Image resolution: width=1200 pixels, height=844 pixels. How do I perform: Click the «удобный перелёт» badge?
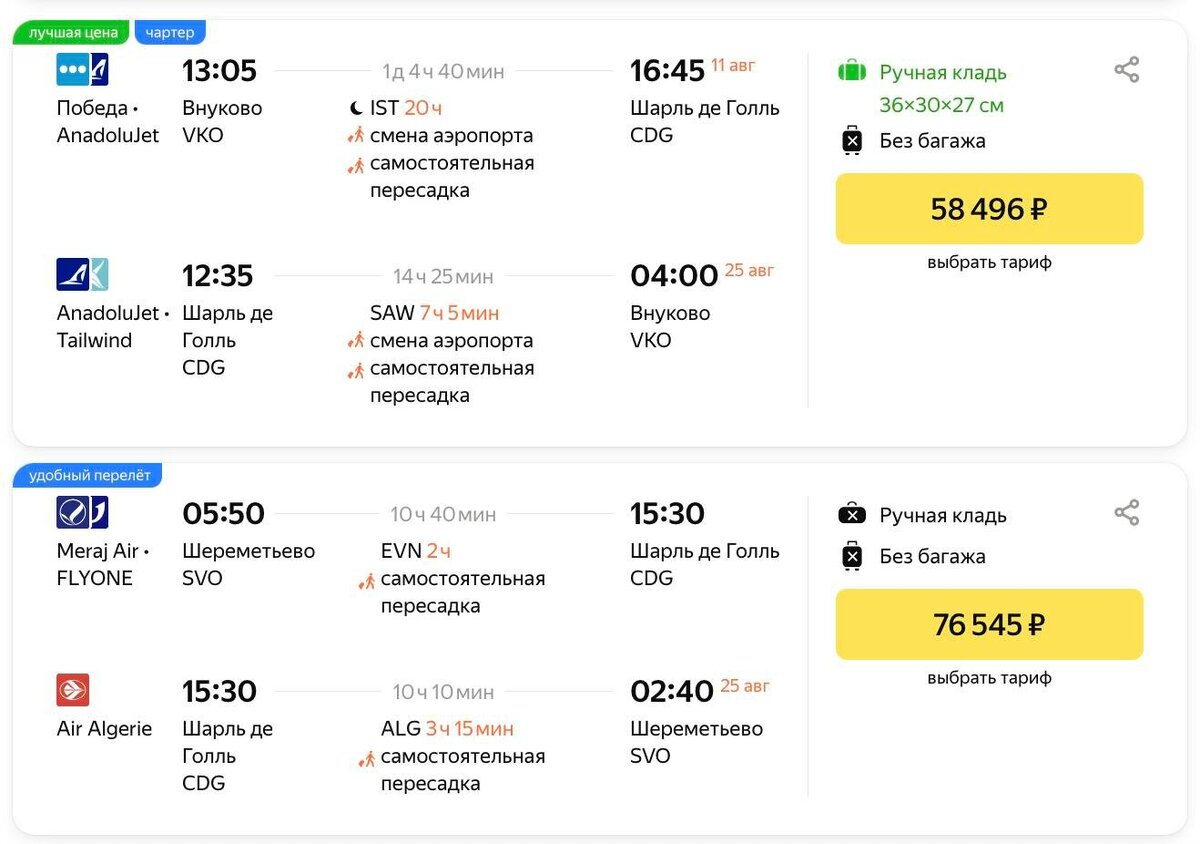[x=89, y=476]
